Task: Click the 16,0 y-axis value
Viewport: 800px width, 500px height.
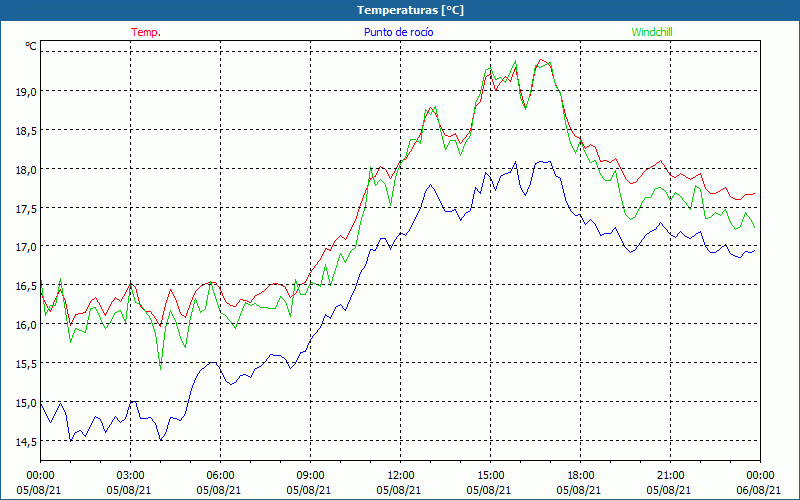Action: [x=26, y=324]
